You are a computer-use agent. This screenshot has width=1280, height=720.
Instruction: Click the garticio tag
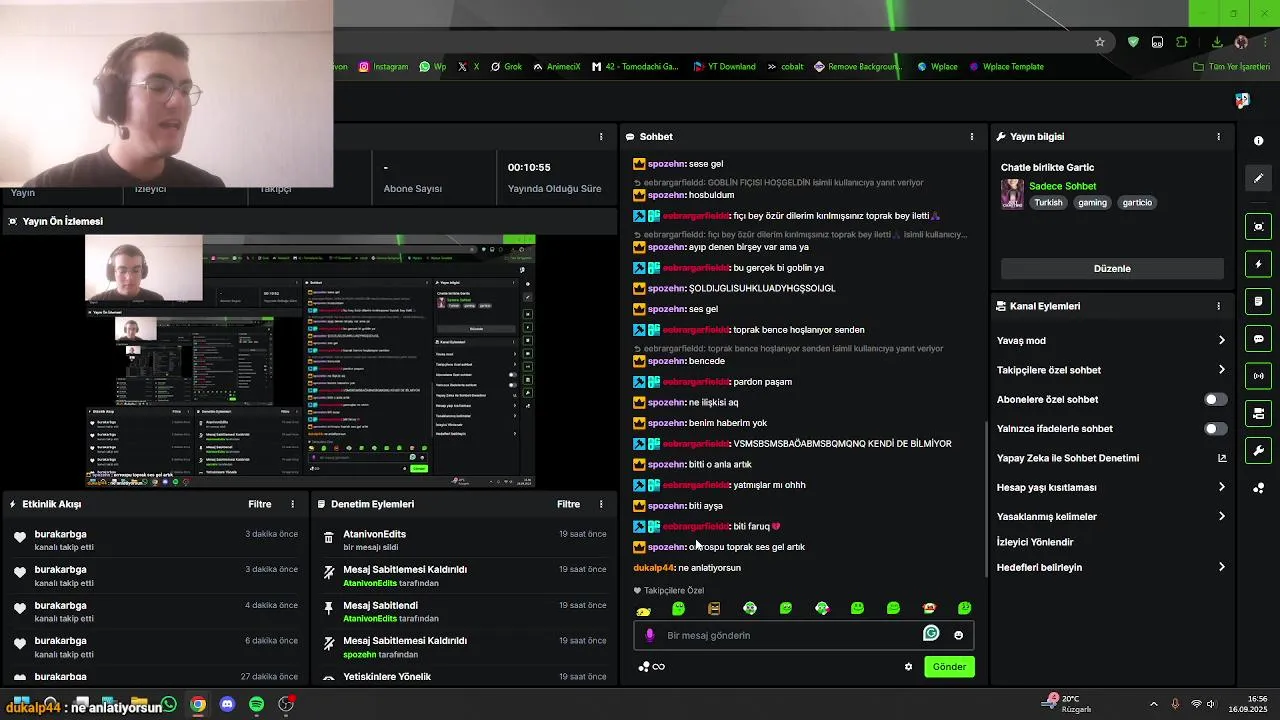pyautogui.click(x=1137, y=202)
